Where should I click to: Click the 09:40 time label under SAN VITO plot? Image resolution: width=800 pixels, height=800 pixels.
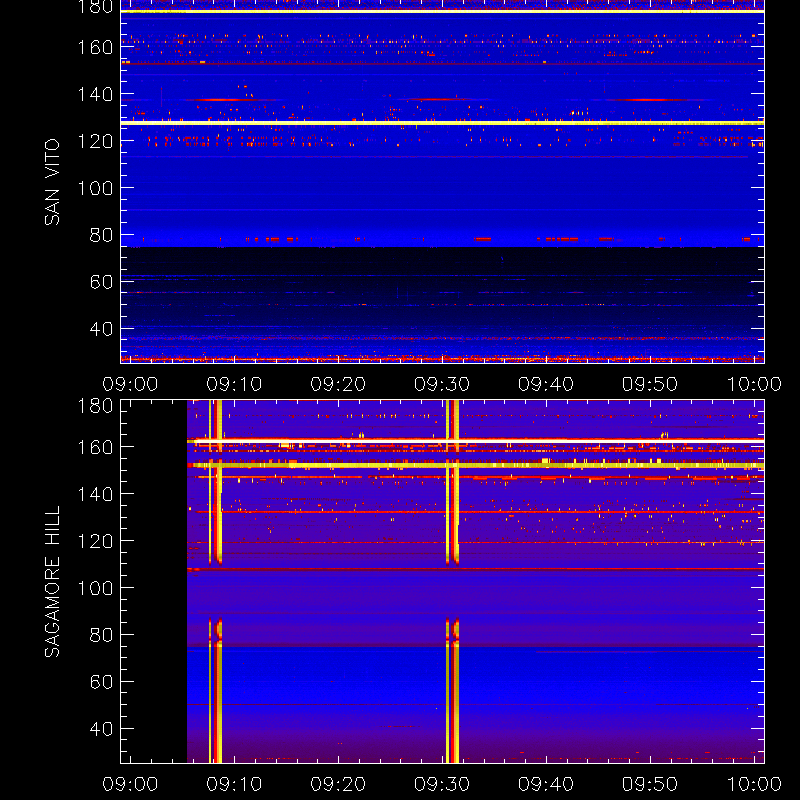546,384
